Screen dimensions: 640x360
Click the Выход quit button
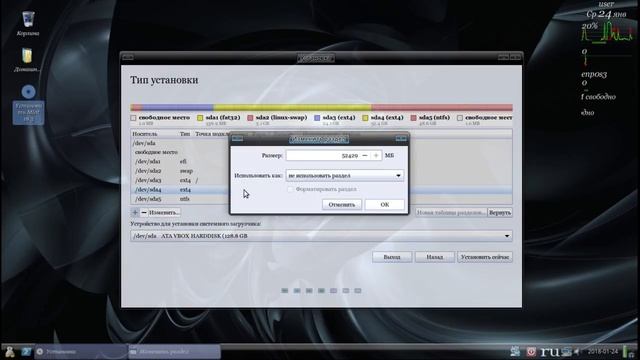pos(392,257)
